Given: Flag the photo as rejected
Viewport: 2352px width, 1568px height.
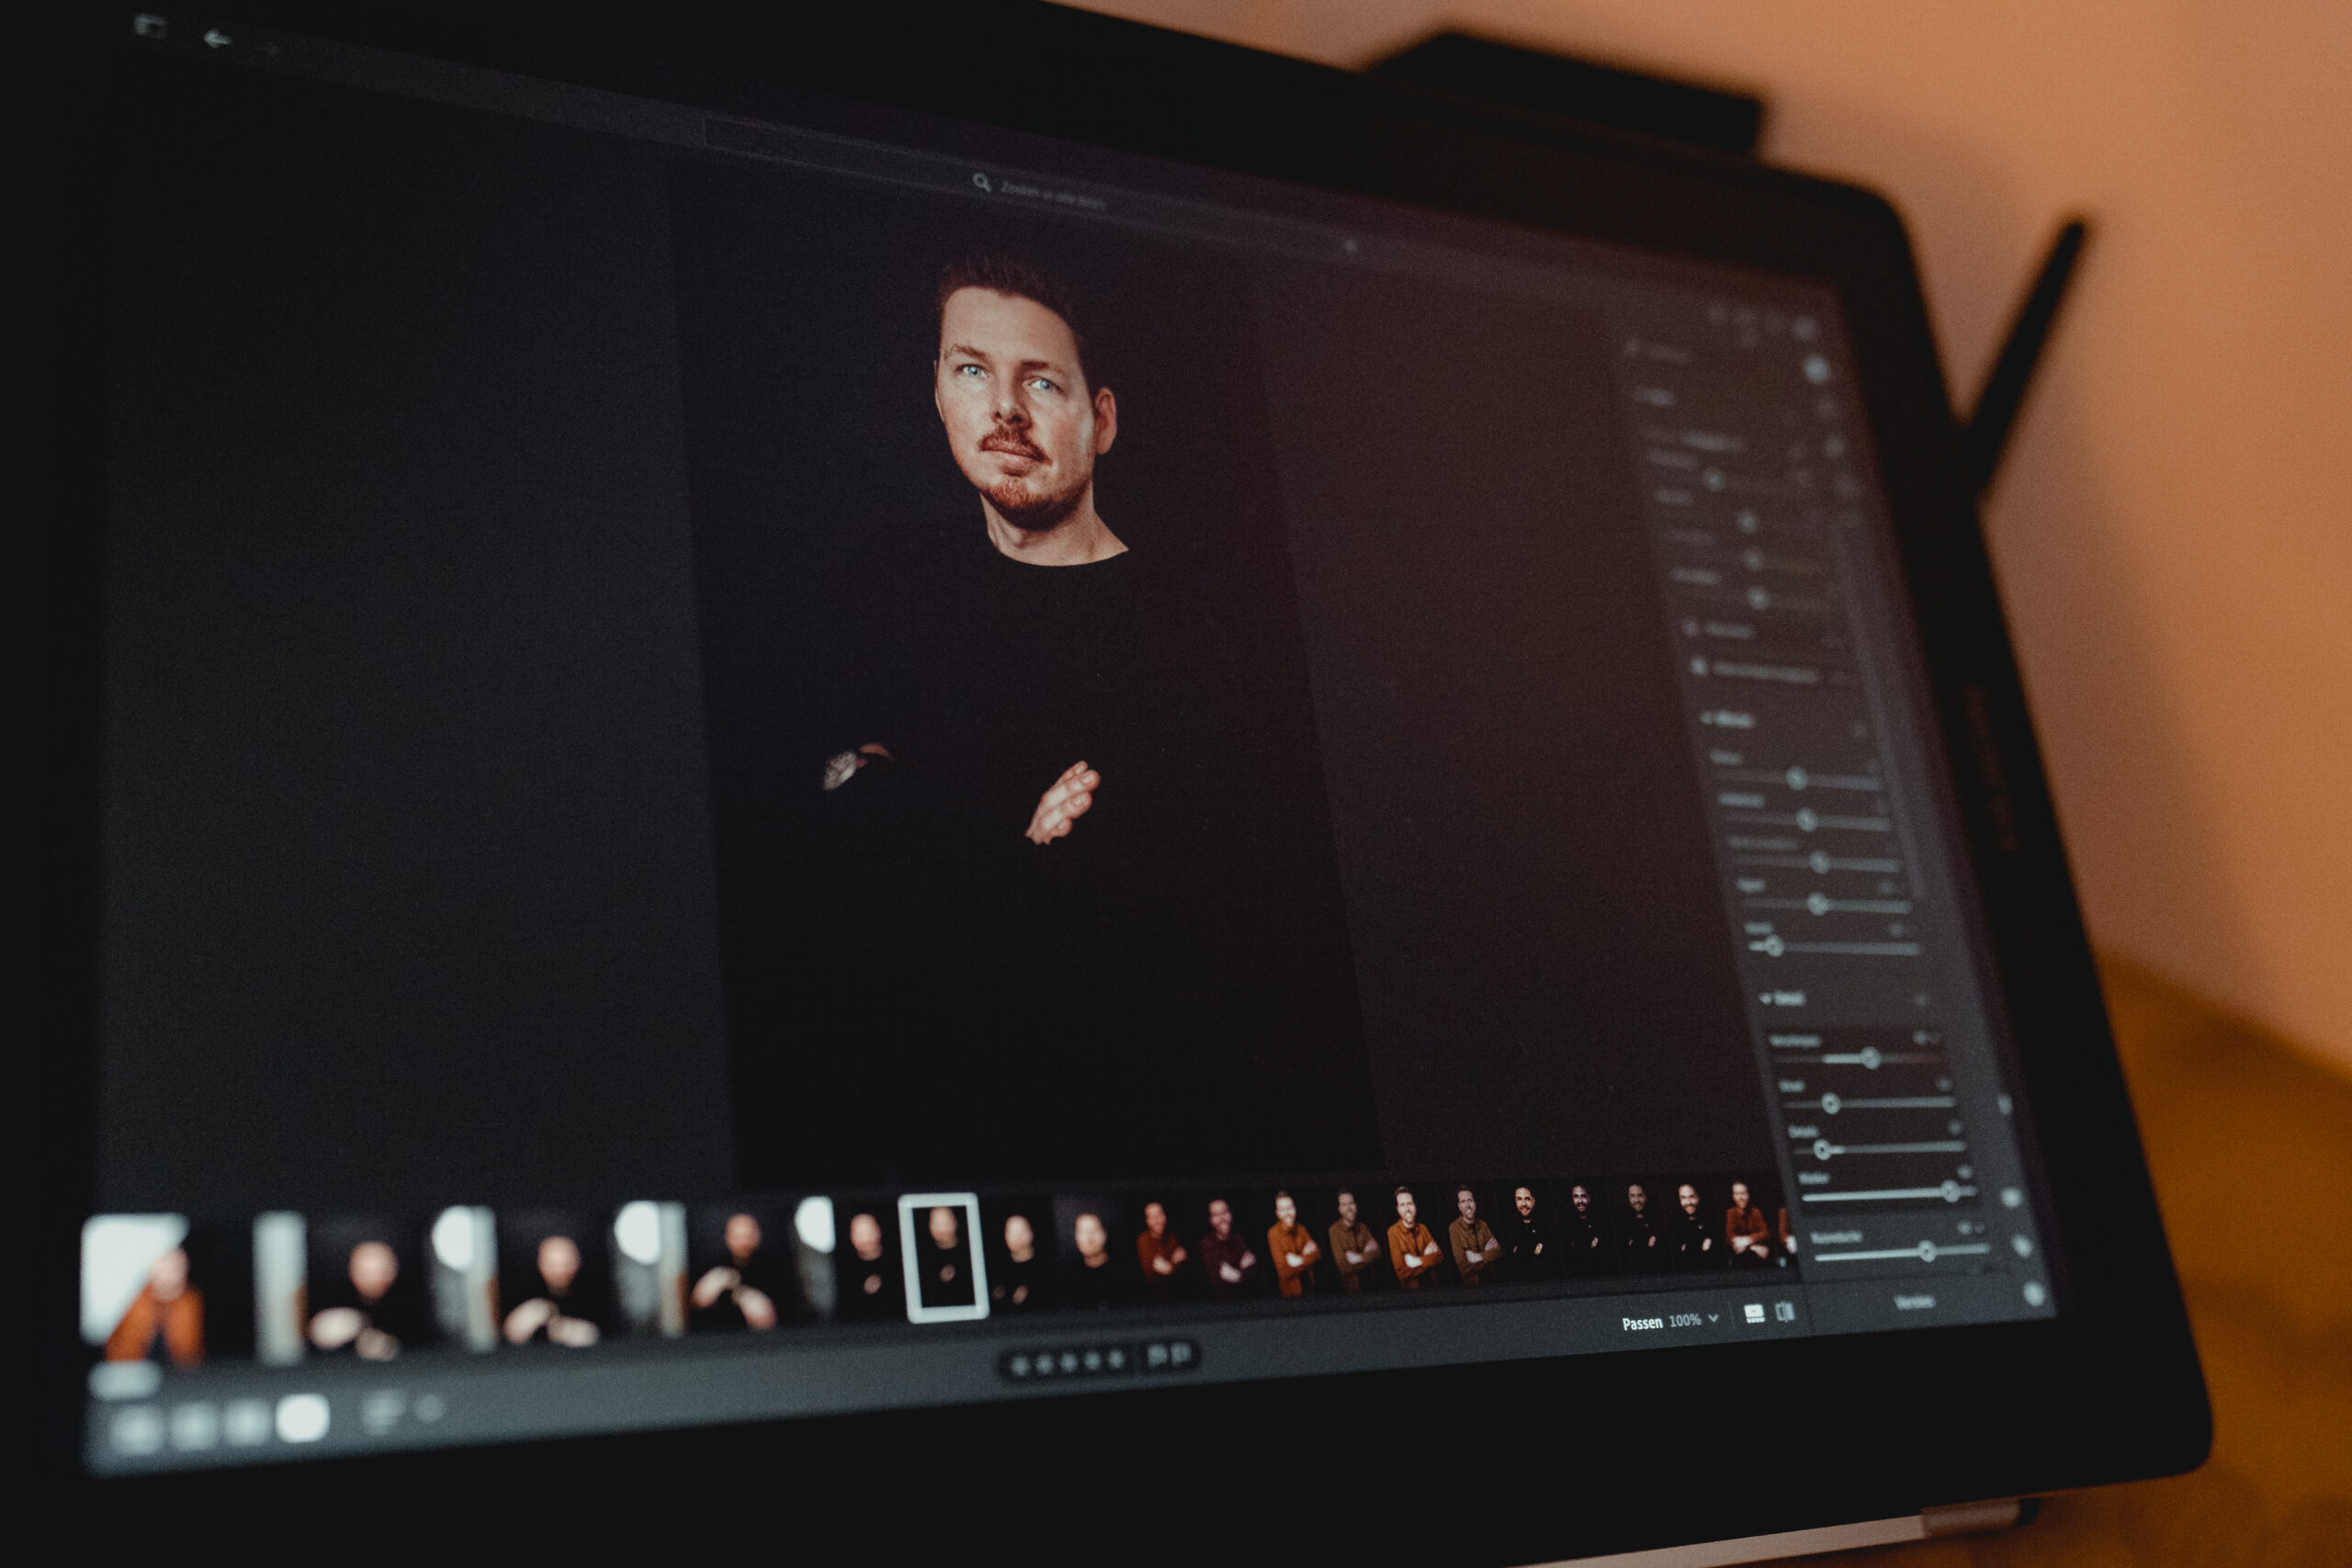Looking at the screenshot, I should [1180, 1355].
